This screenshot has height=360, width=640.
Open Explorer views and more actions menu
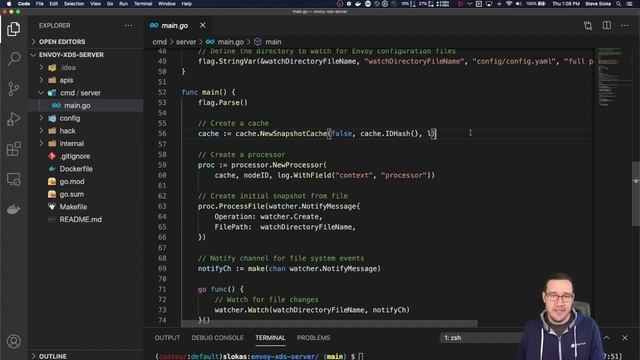(x=129, y=25)
